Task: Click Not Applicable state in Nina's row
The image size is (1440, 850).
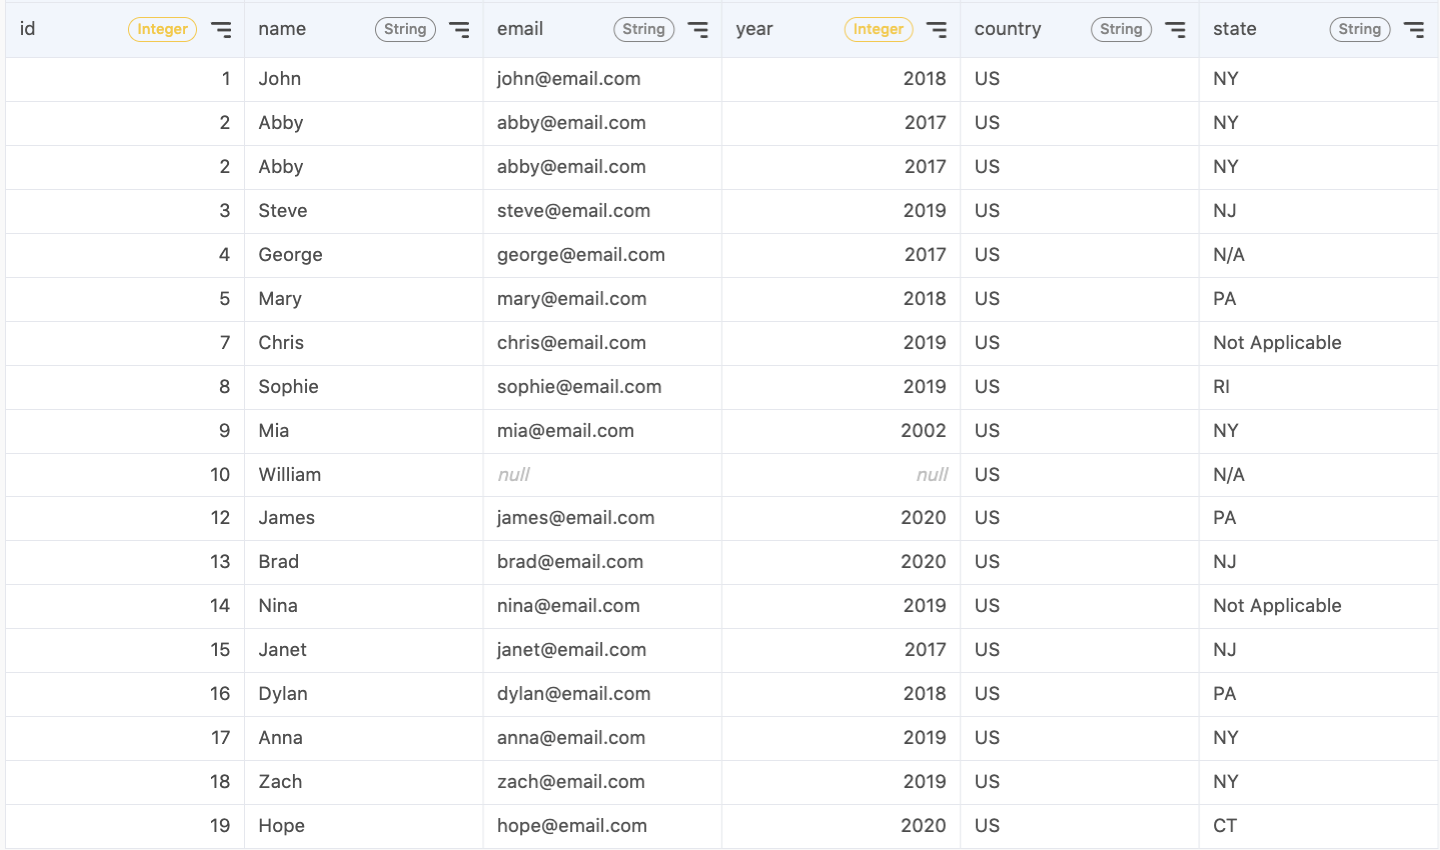Action: [1318, 606]
